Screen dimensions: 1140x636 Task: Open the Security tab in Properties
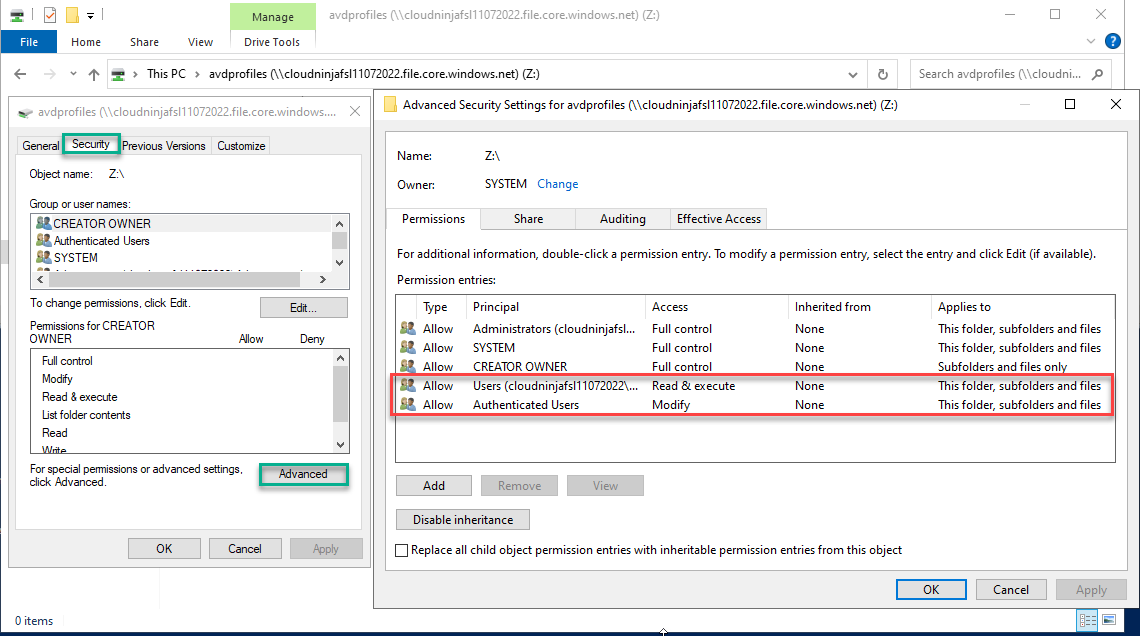91,144
